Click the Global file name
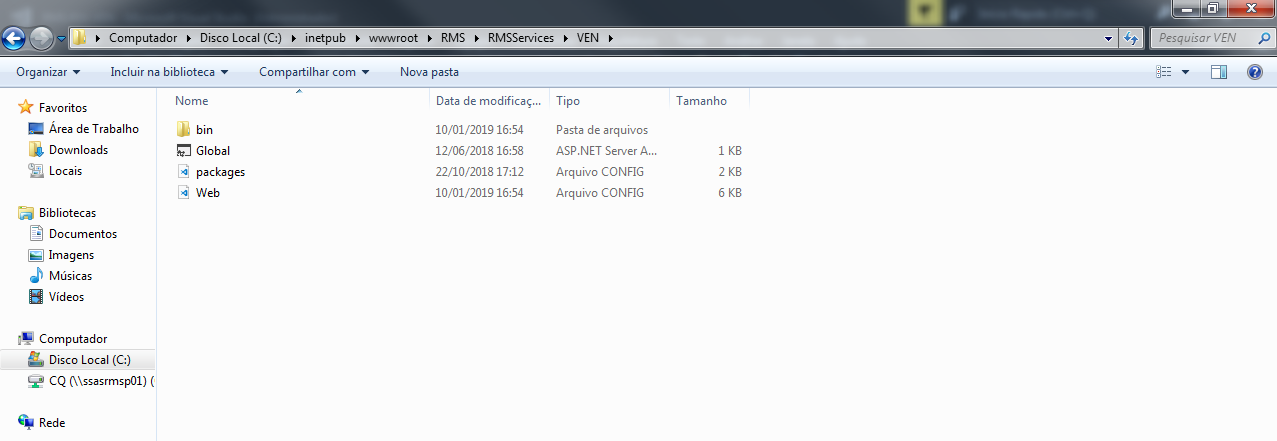Screen dimensions: 1277x441 (213, 151)
